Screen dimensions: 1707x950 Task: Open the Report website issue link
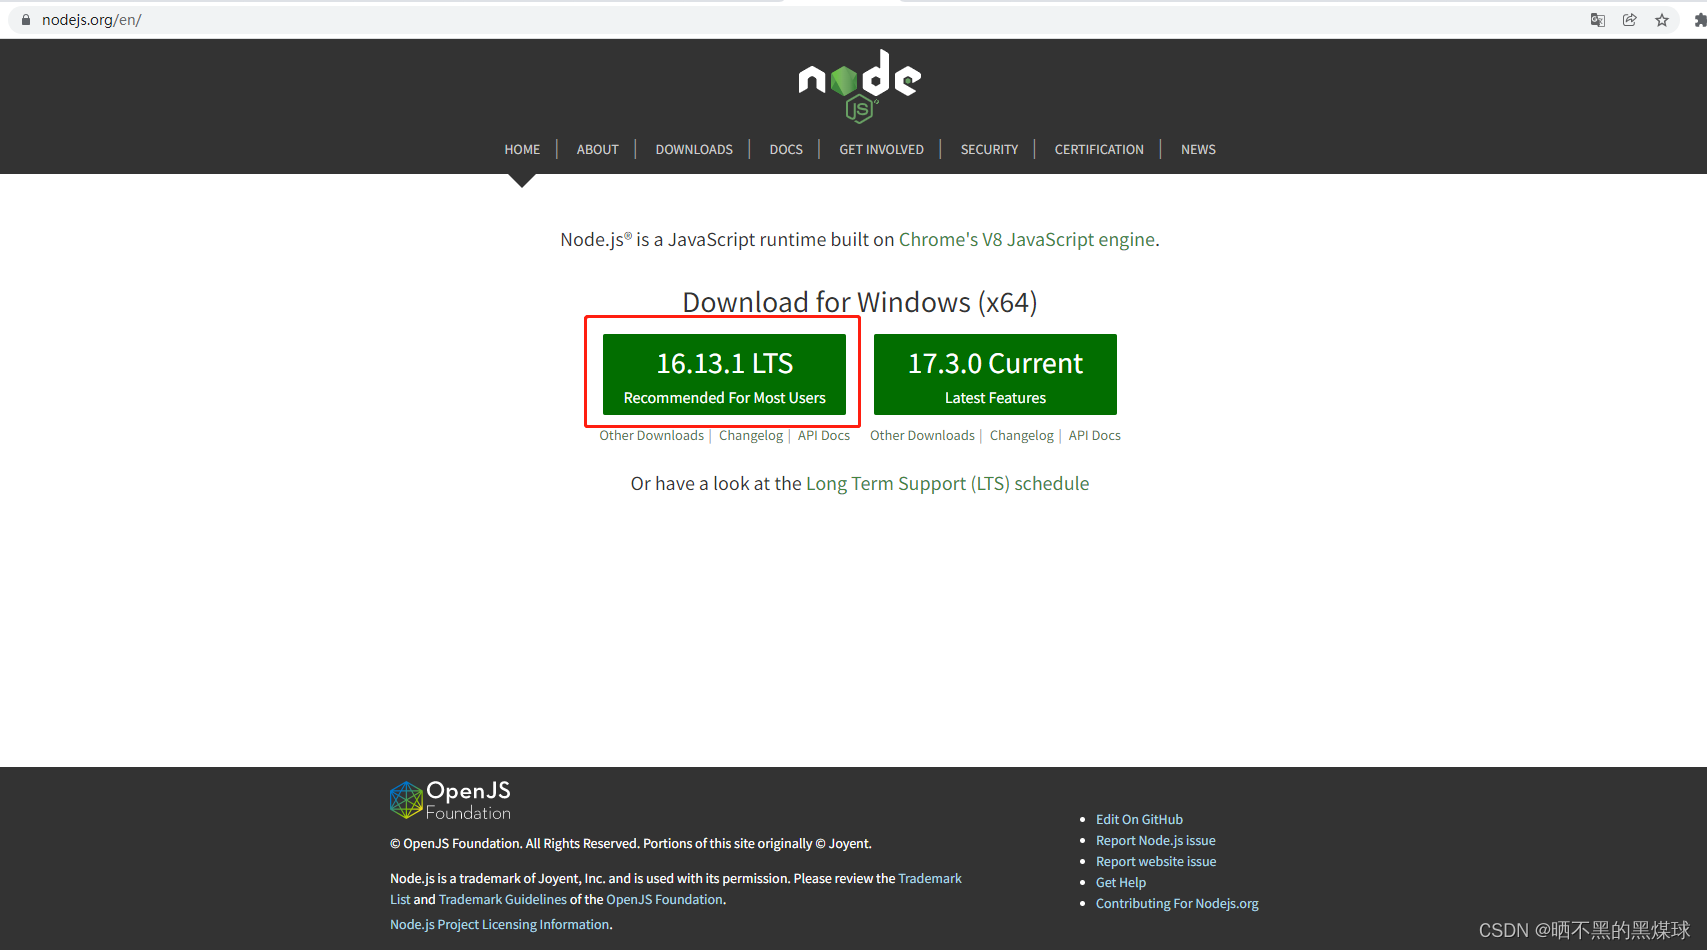[x=1156, y=861]
